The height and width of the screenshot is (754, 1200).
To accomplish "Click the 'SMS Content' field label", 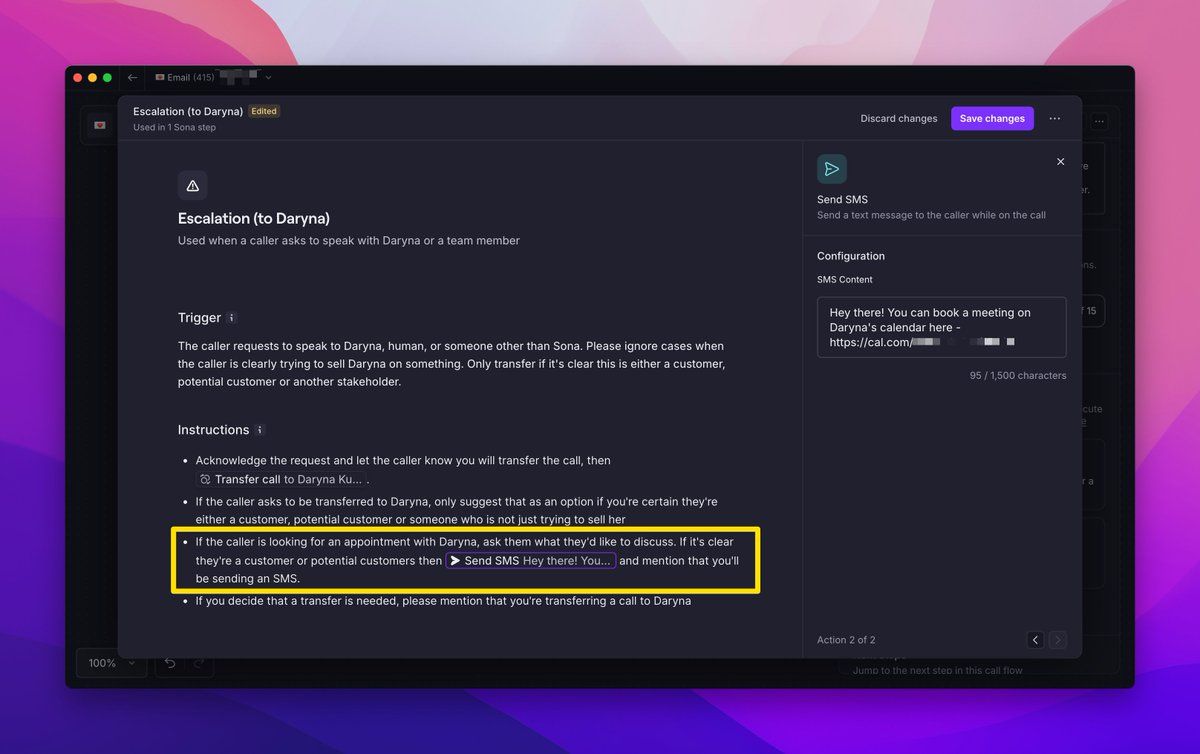I will coord(845,280).
